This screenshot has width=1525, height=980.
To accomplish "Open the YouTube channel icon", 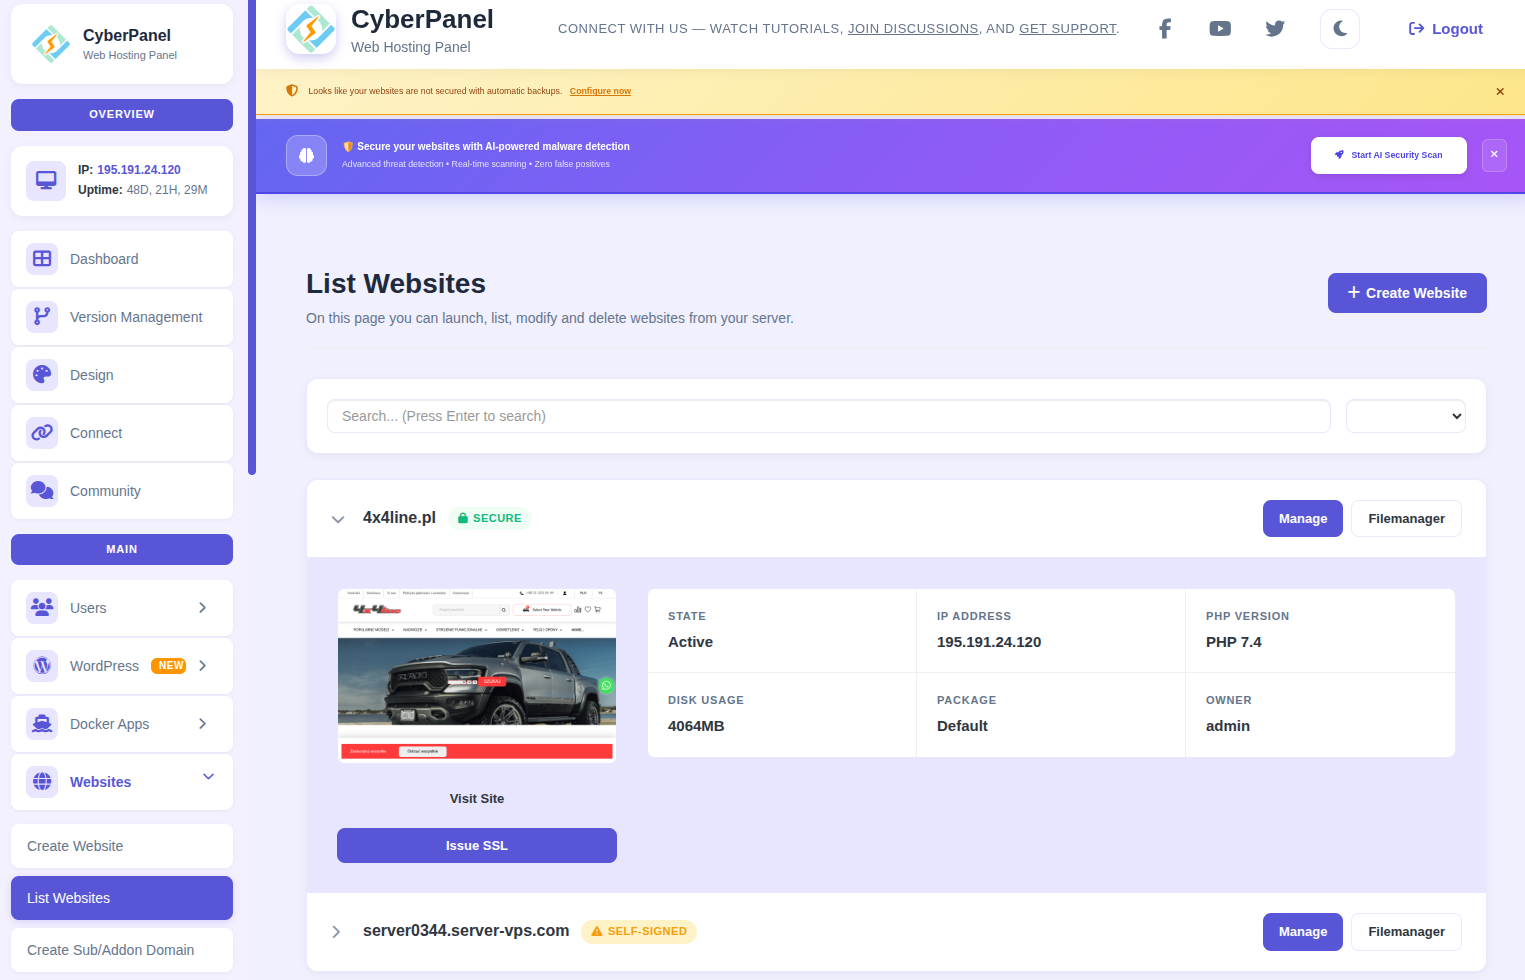I will pyautogui.click(x=1220, y=29).
